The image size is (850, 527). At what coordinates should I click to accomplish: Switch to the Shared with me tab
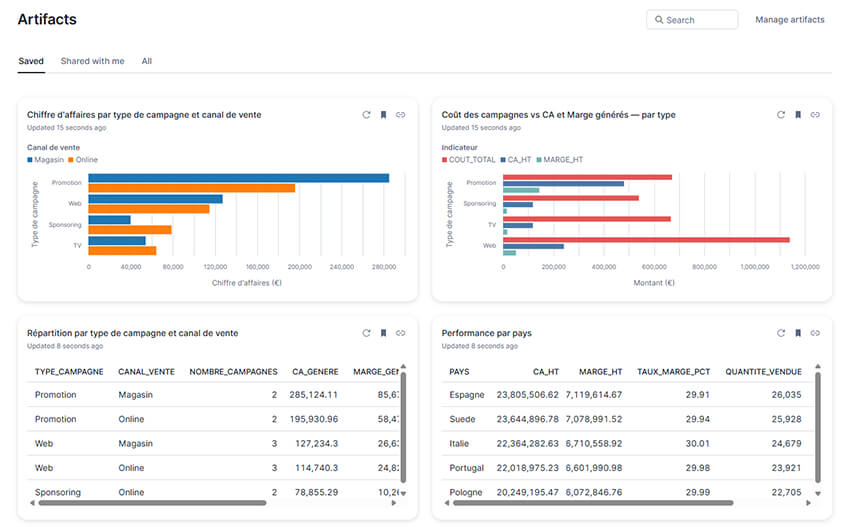point(93,61)
